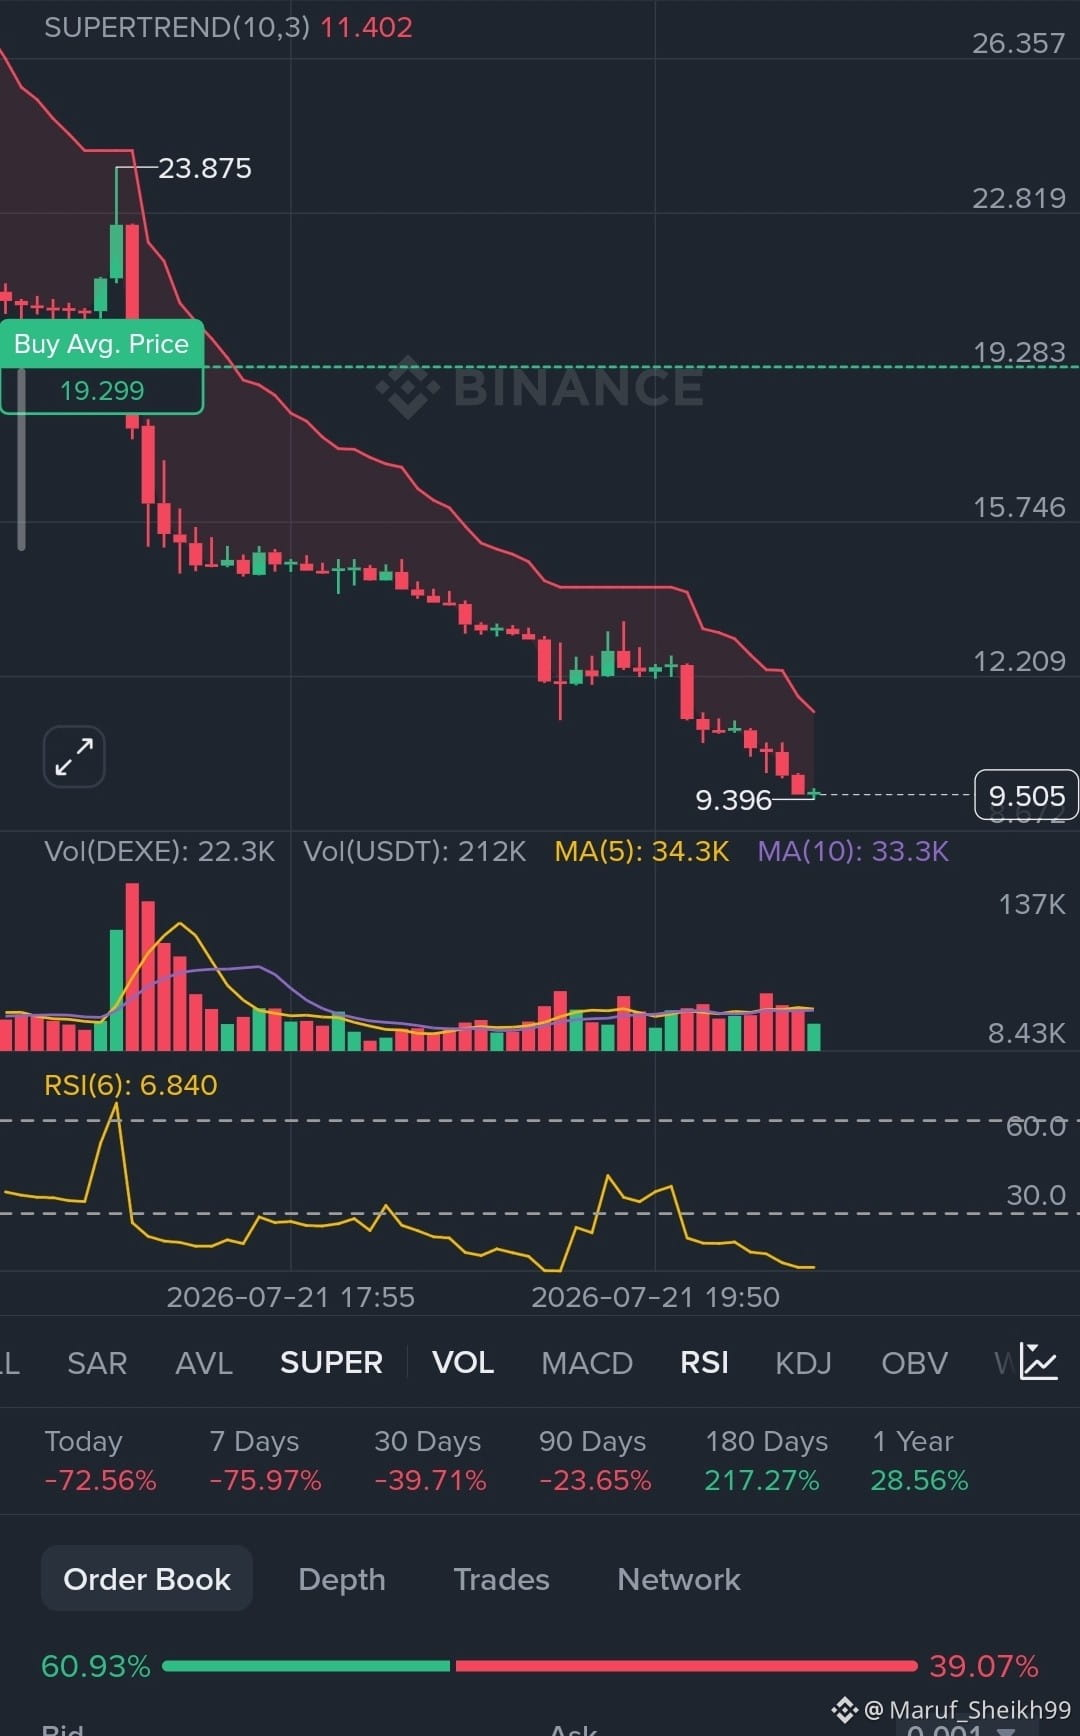1080x1736 pixels.
Task: Switch to the Network tab
Action: (x=679, y=1579)
